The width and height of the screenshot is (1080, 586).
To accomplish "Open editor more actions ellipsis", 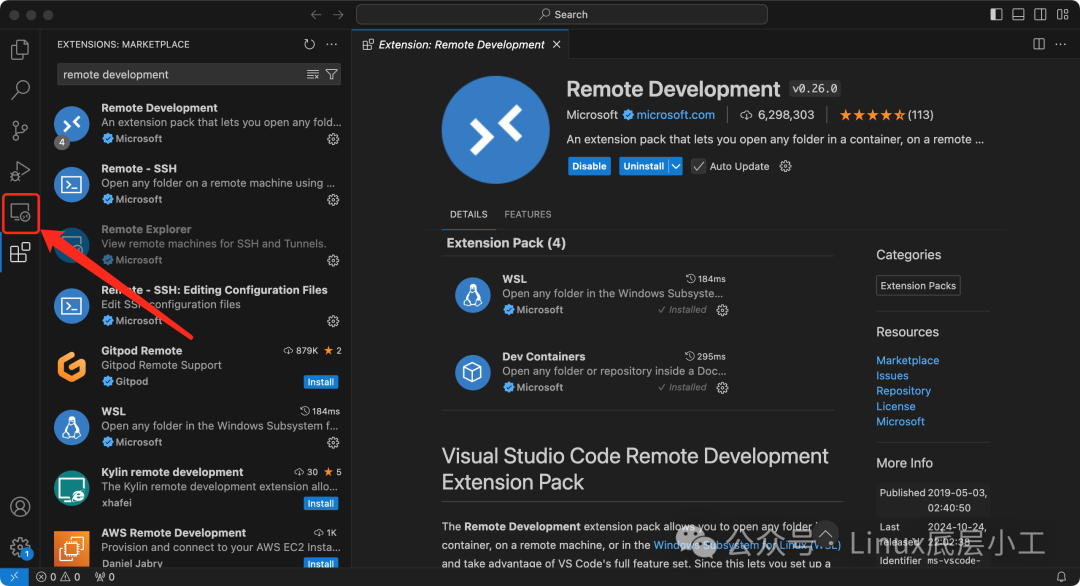I will click(x=1061, y=44).
